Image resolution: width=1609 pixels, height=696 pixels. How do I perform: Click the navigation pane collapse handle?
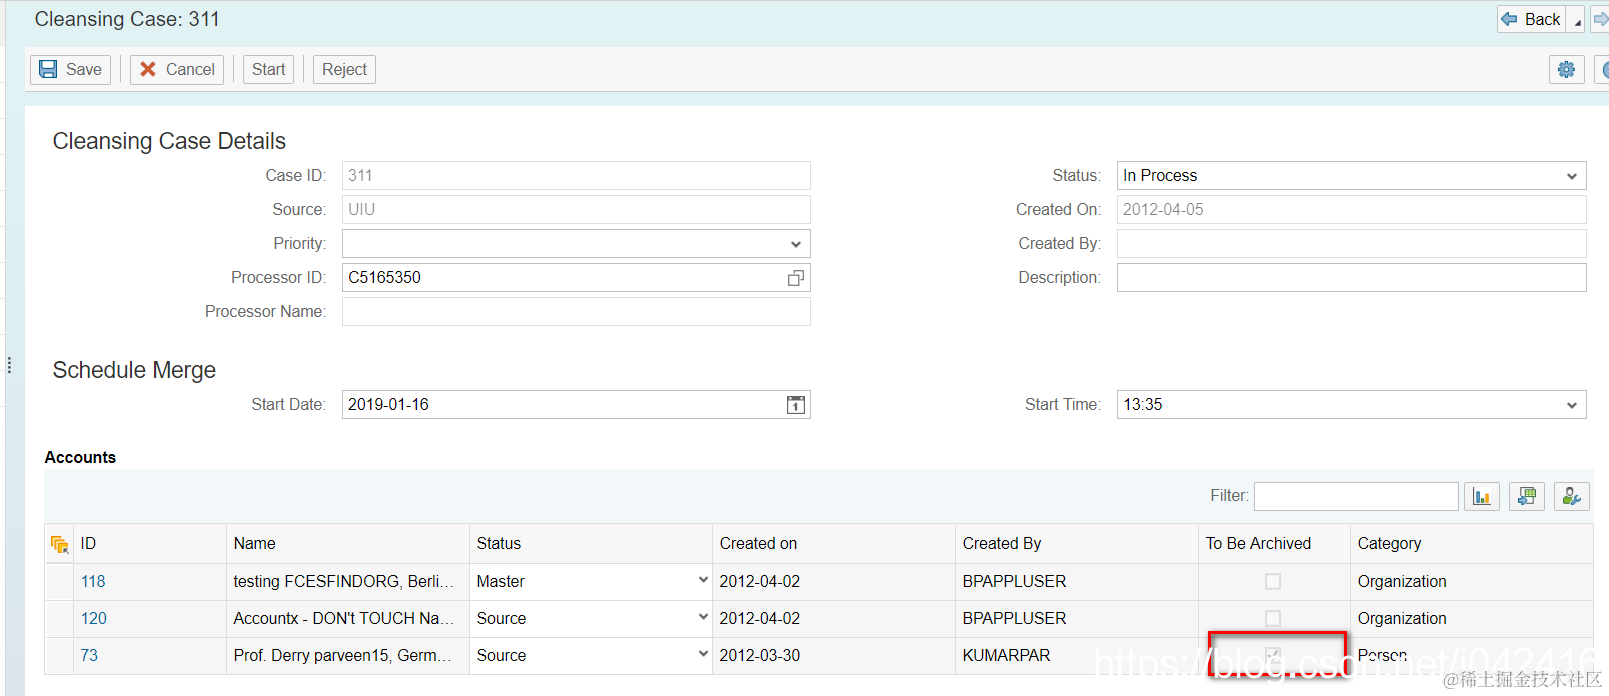(x=9, y=365)
